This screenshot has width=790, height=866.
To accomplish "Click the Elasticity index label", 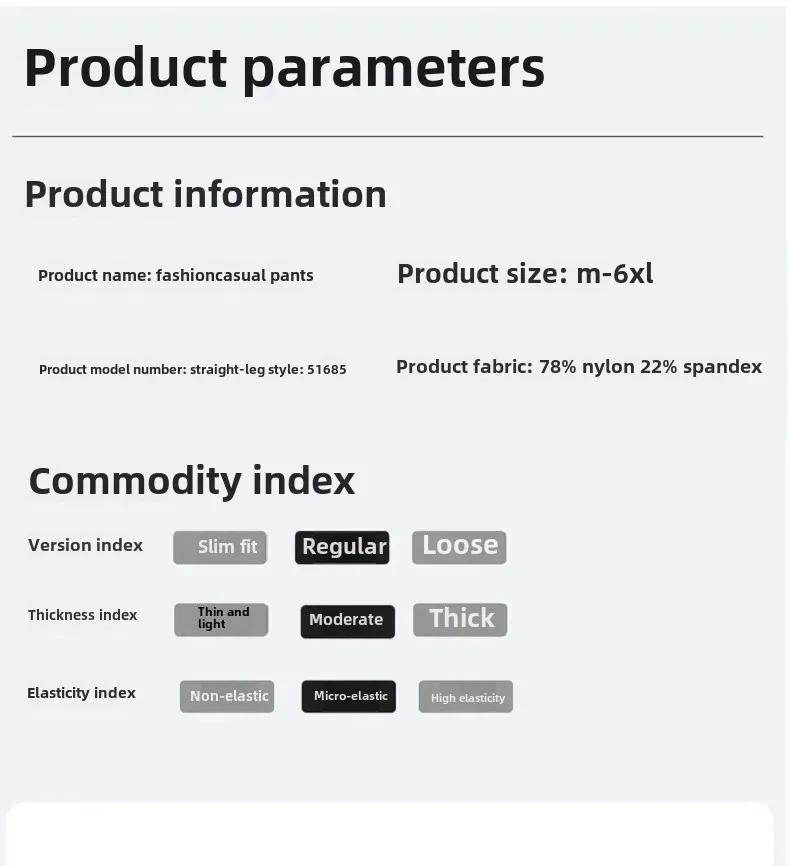I will pos(81,693).
